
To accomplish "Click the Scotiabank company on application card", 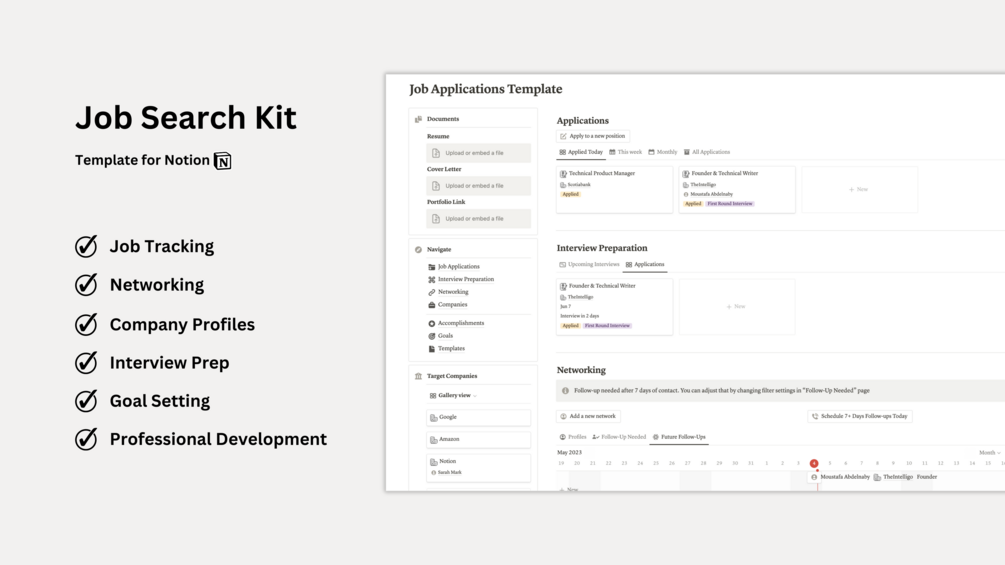I will [576, 184].
